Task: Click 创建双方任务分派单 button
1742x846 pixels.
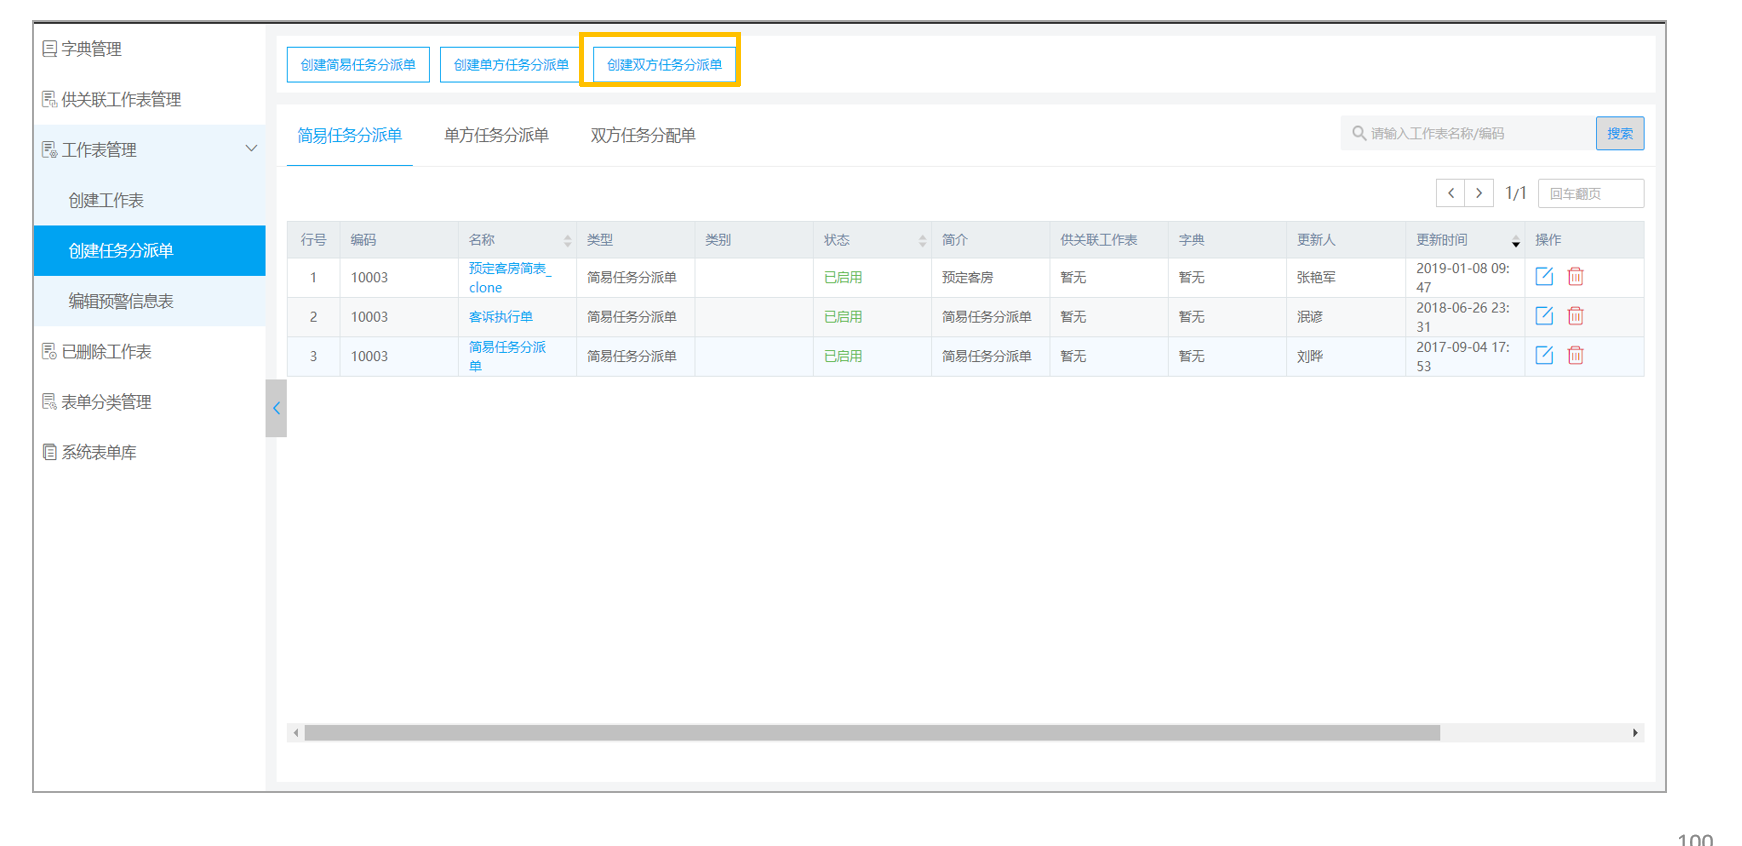Action: pos(664,64)
